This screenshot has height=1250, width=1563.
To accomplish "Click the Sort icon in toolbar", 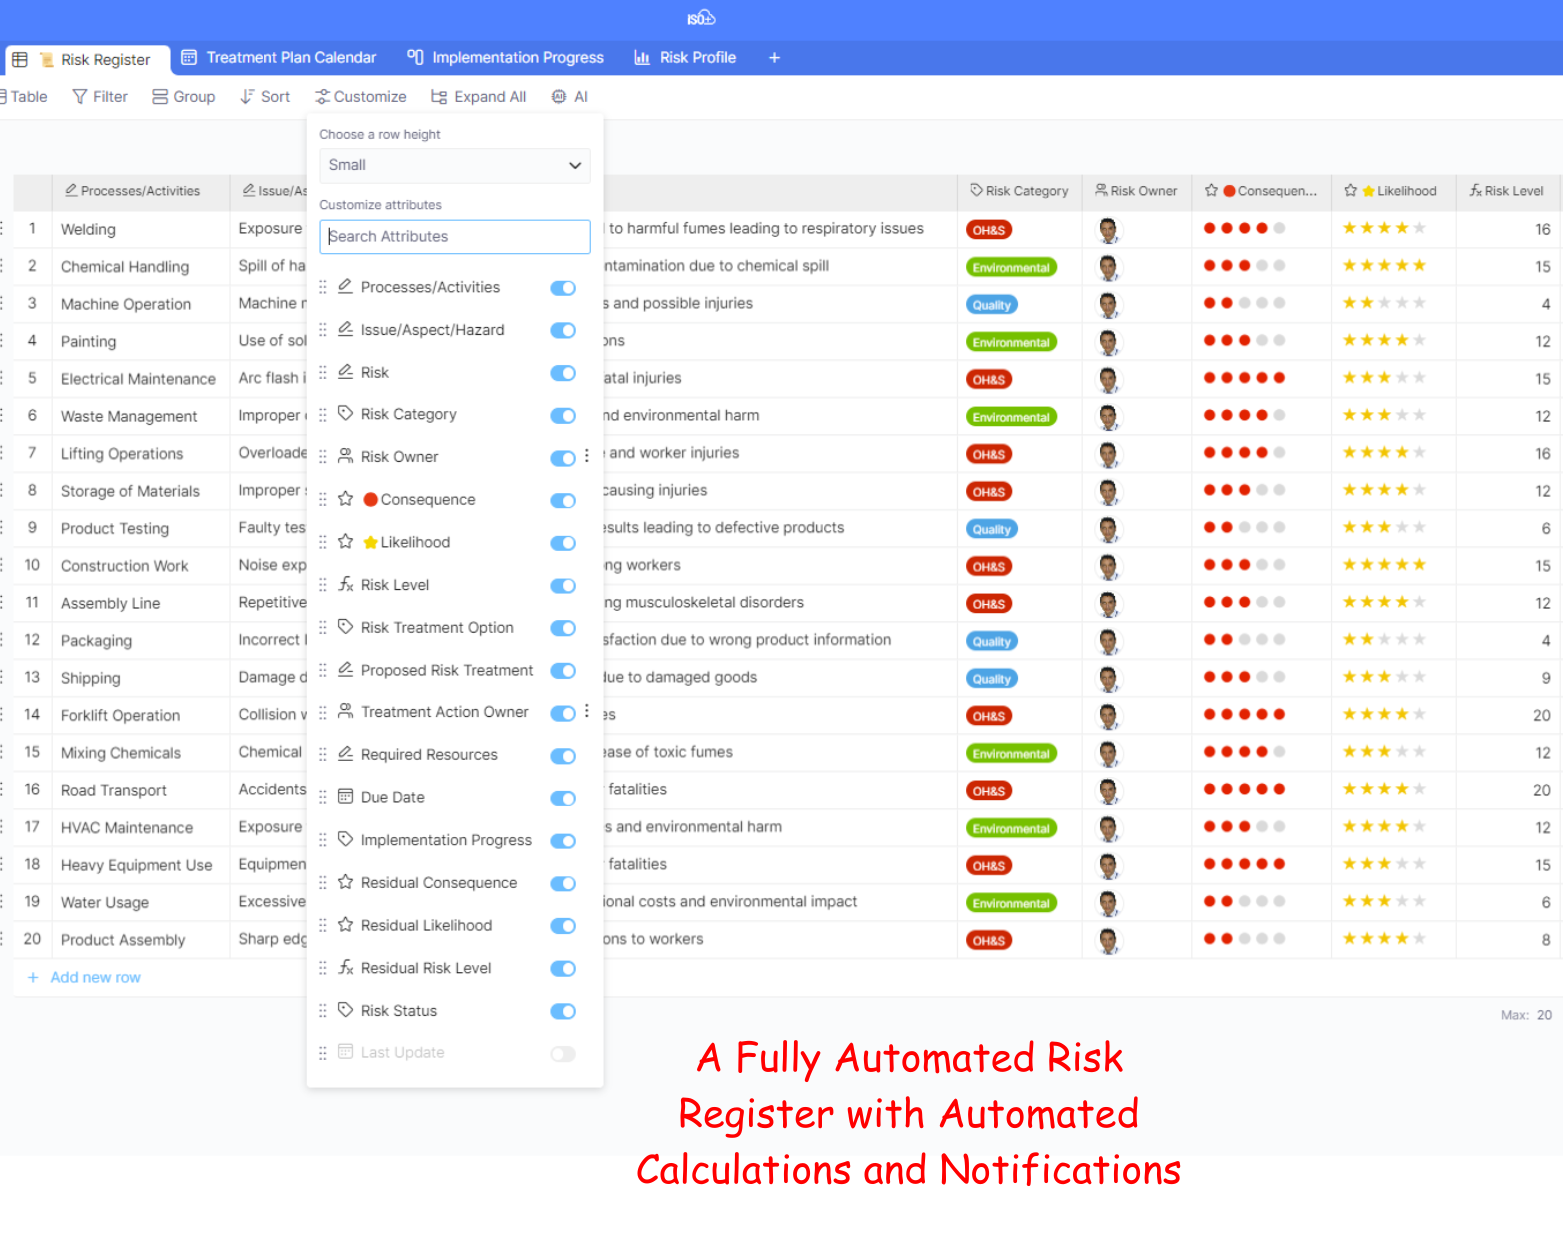I will (x=247, y=97).
